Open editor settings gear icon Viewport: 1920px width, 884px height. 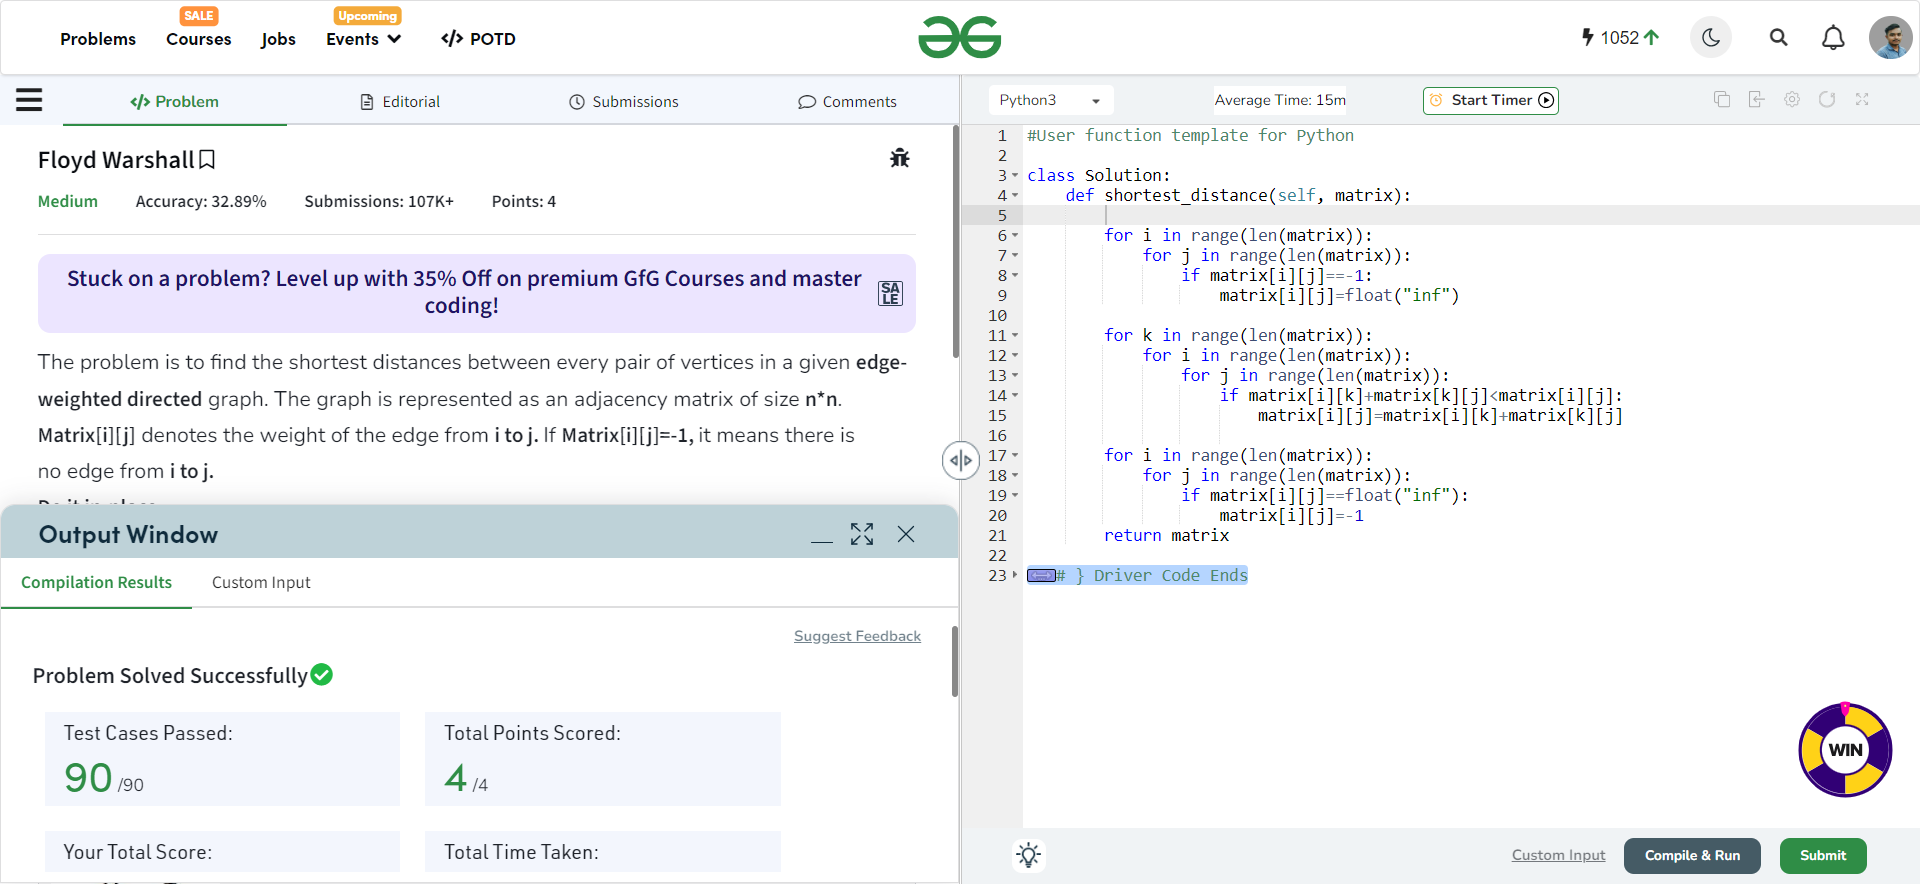[1792, 99]
